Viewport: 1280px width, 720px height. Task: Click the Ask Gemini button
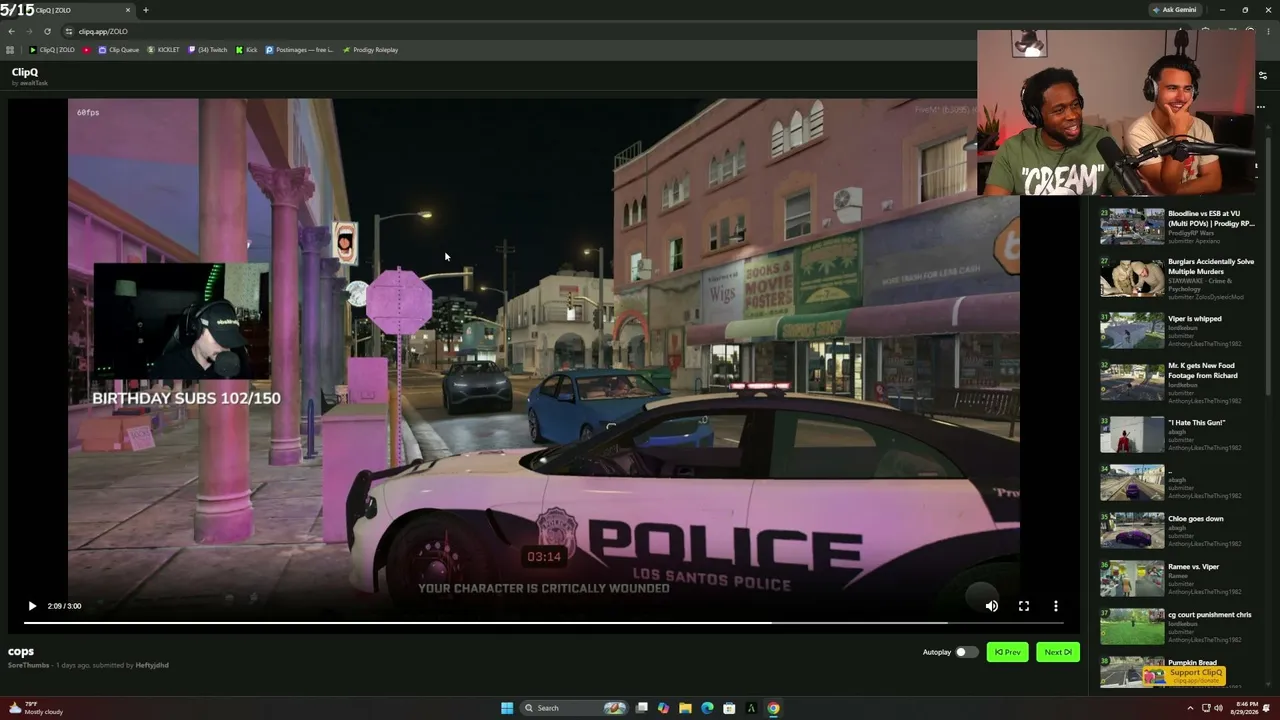[x=1174, y=10]
